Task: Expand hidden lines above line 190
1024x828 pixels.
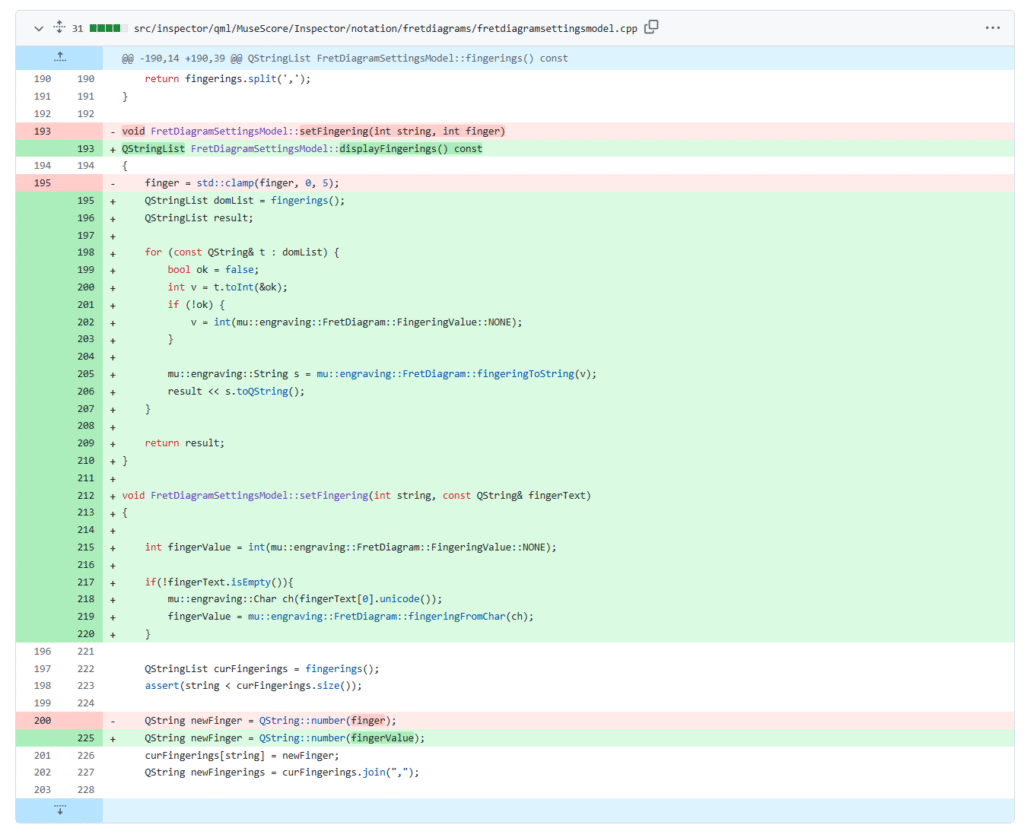Action: point(59,57)
